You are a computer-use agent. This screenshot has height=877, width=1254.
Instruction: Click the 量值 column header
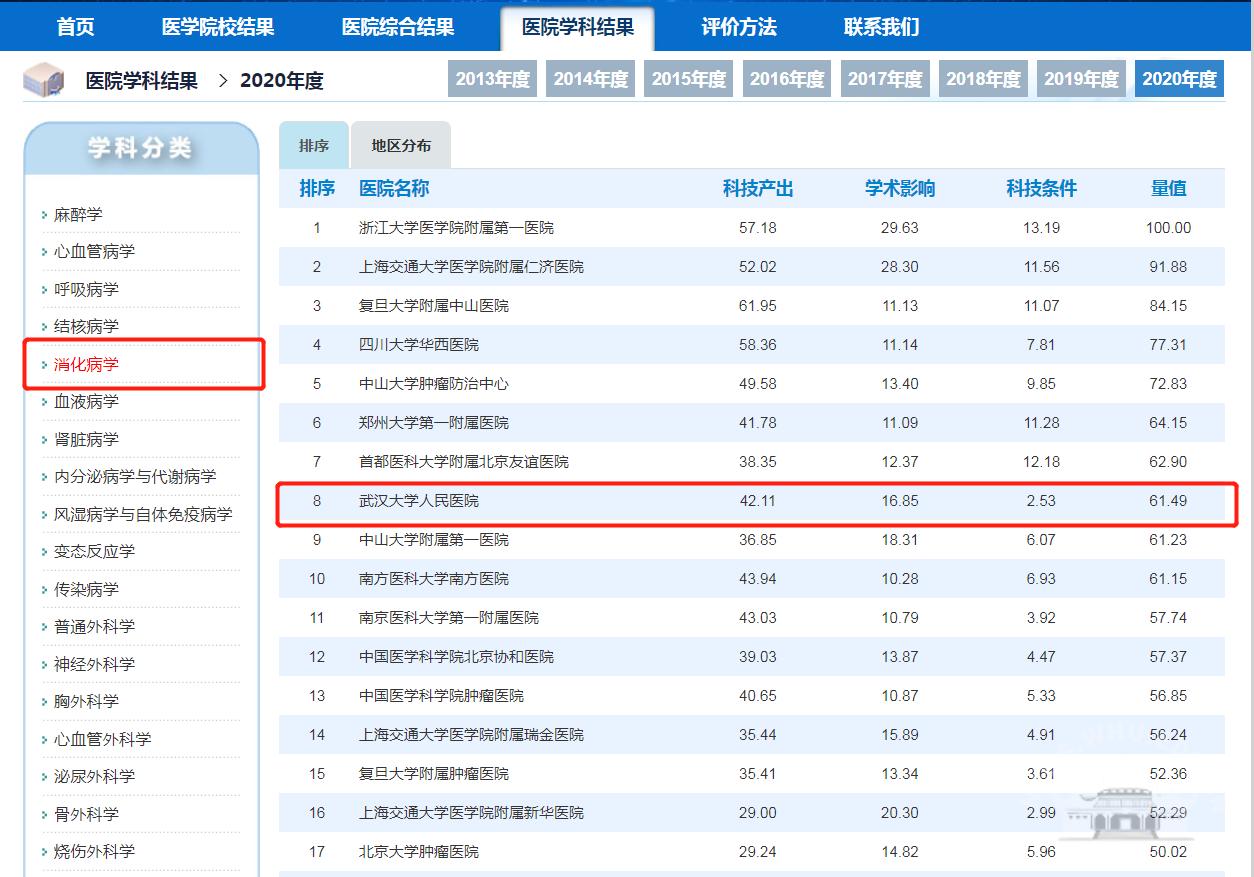1168,189
